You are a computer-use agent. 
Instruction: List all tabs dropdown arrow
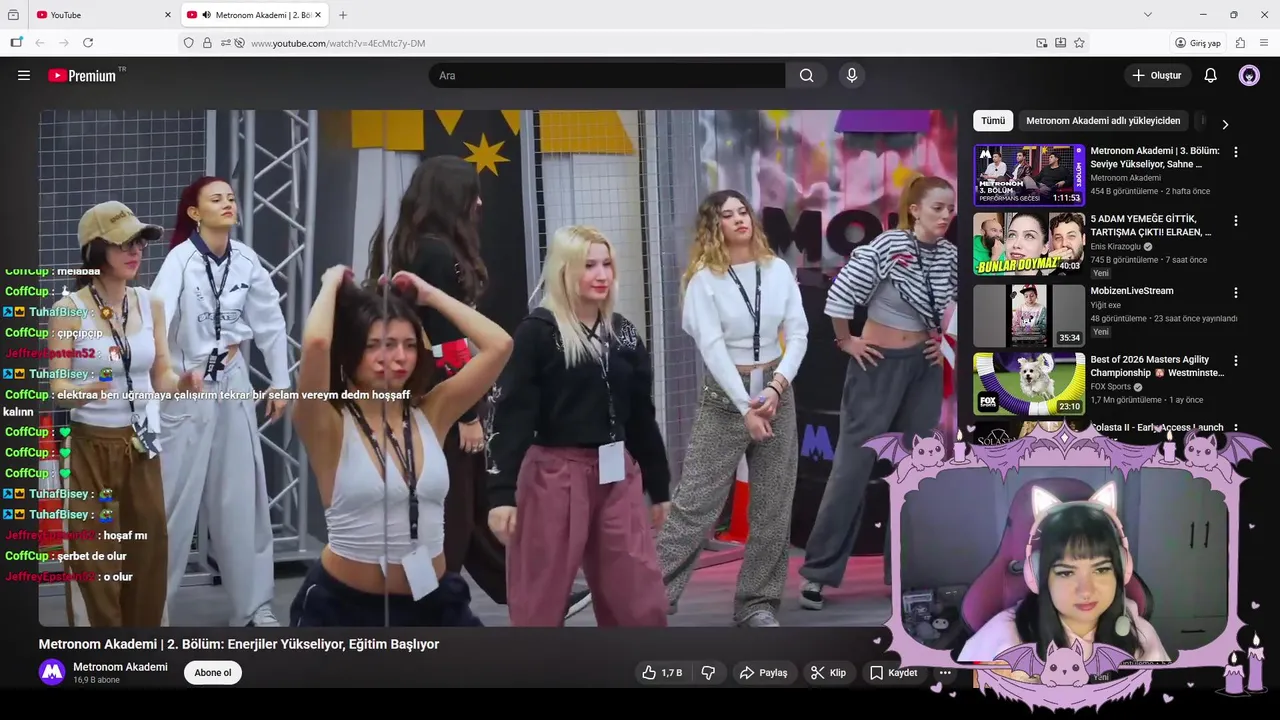(x=1148, y=15)
